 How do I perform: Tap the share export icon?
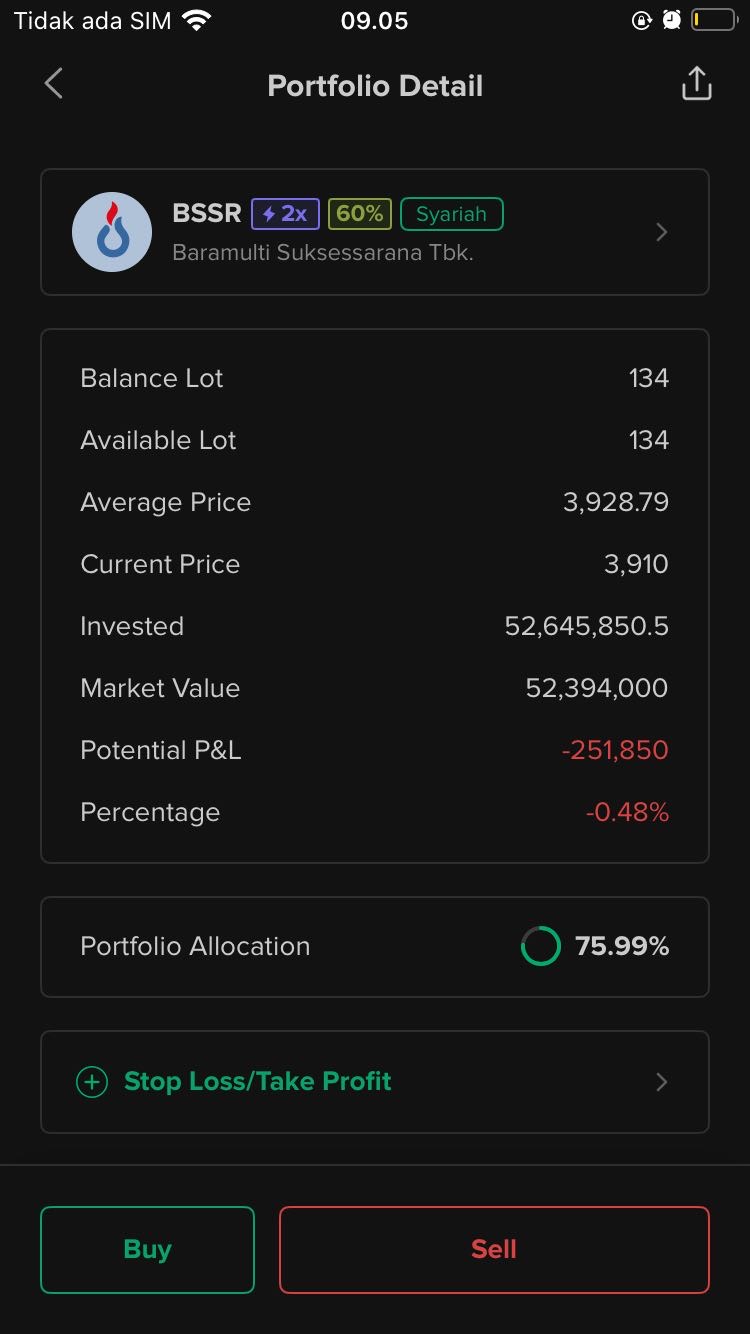coord(696,85)
